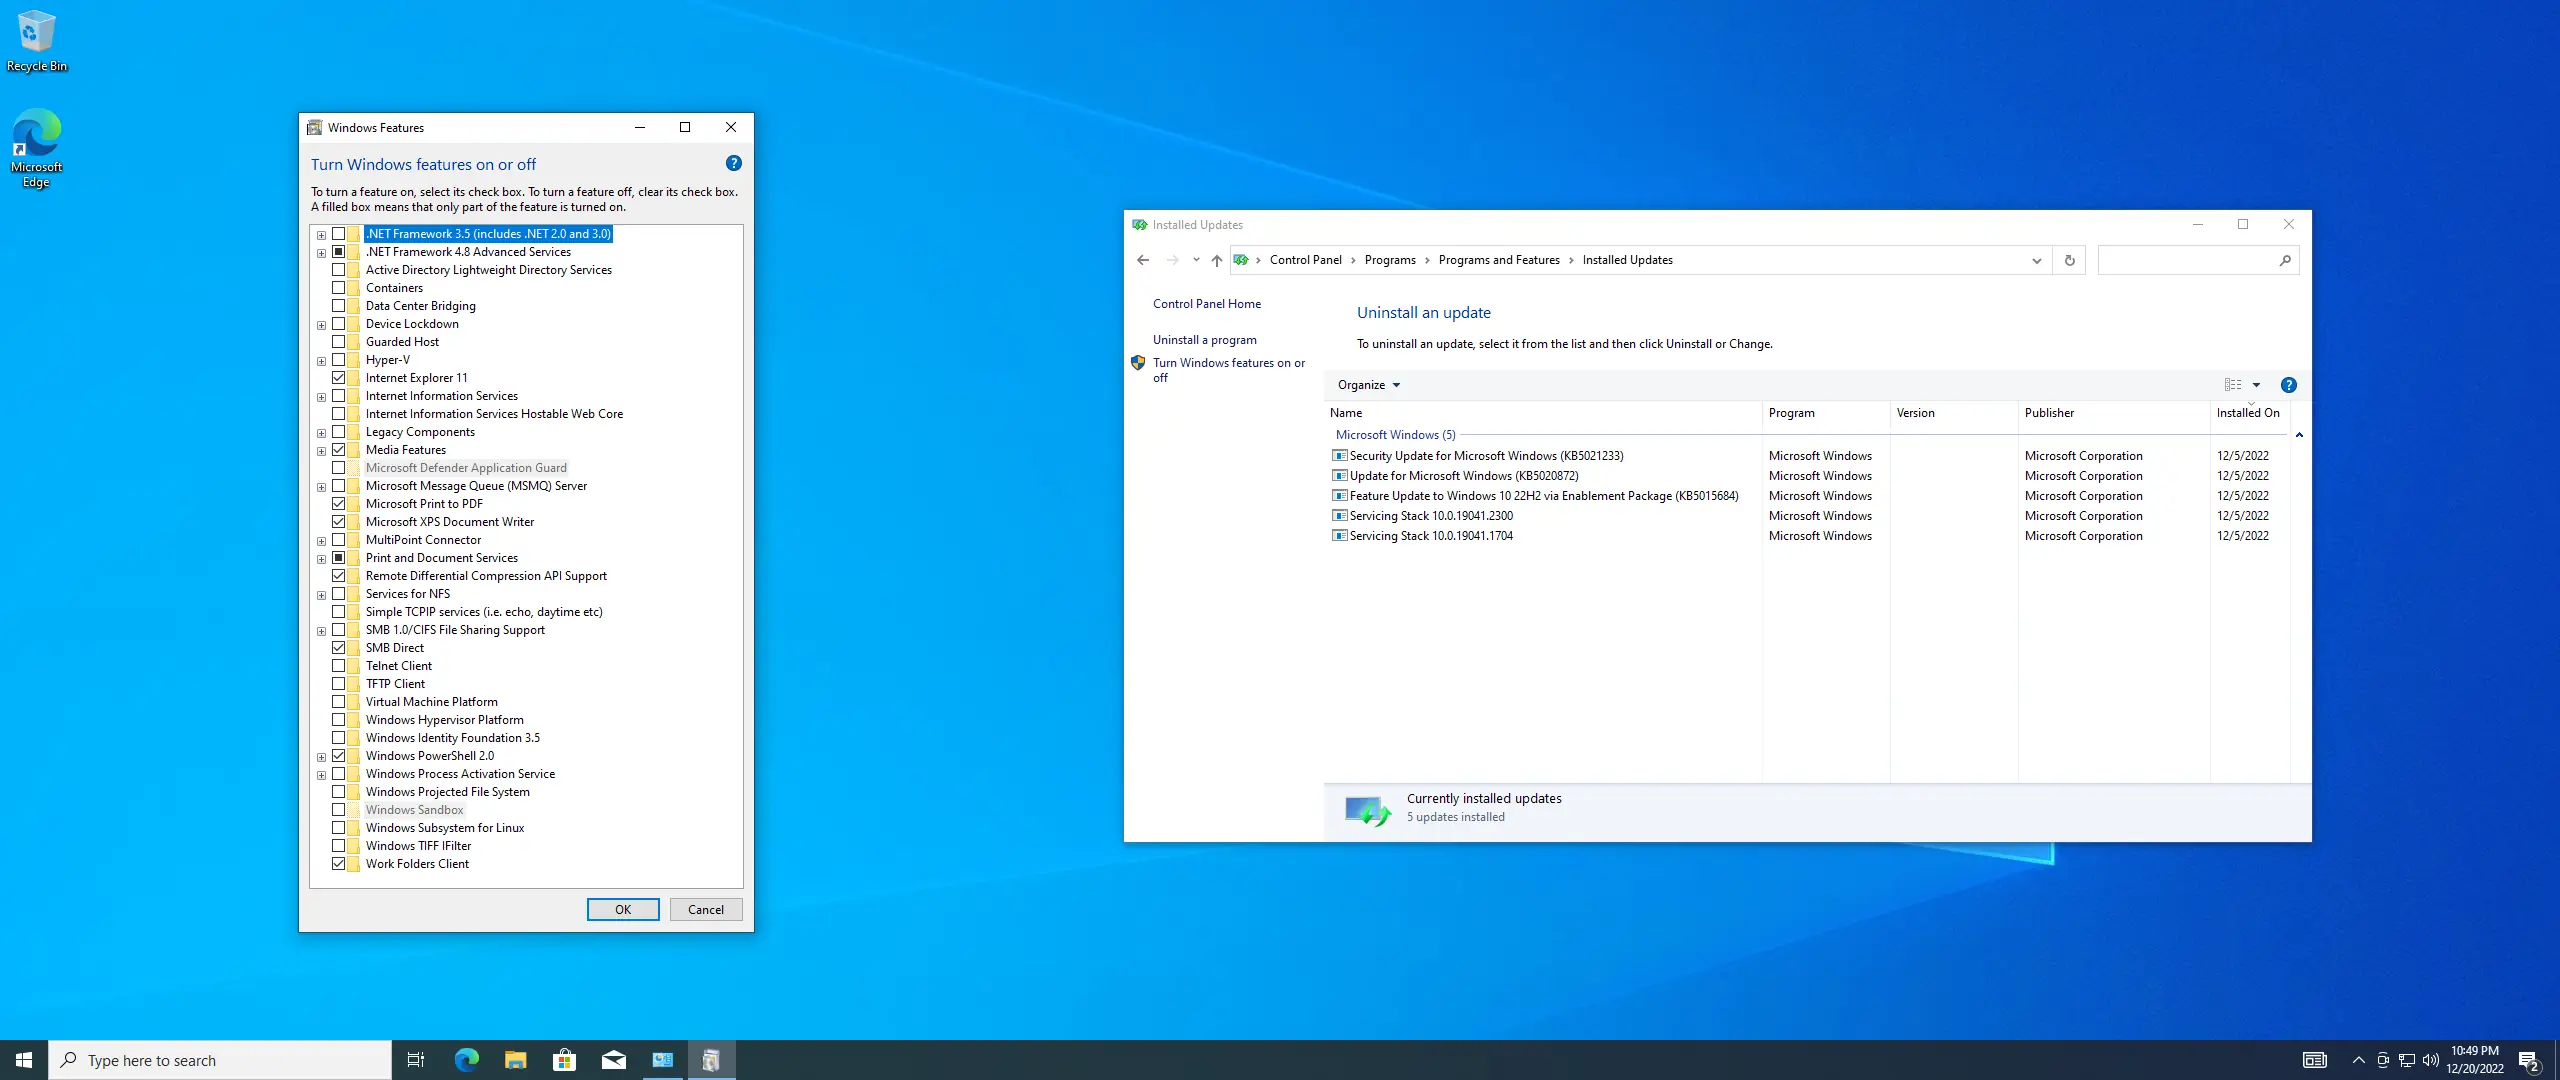Screen dimensions: 2560x1080
Task: Sort updates by the Publisher column
Action: click(2049, 413)
